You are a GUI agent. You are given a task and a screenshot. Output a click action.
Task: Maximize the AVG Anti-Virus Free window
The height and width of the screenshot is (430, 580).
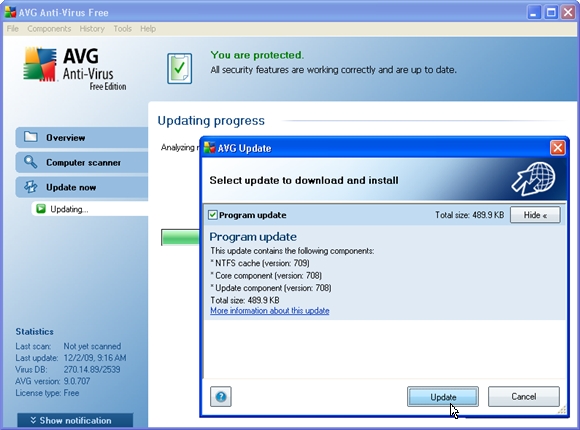[551, 12]
